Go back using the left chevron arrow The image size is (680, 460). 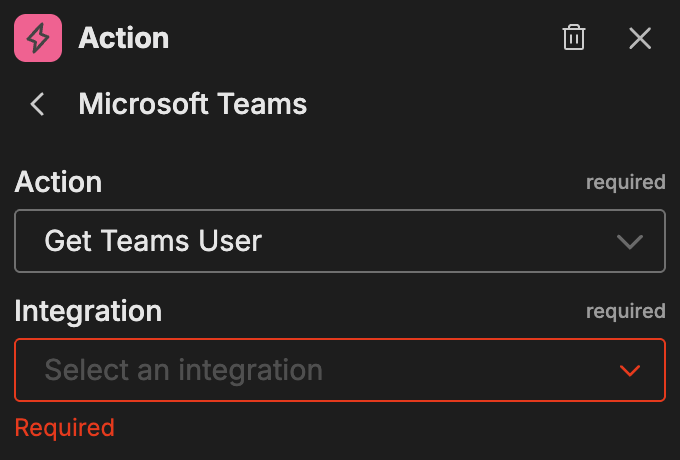(x=38, y=104)
